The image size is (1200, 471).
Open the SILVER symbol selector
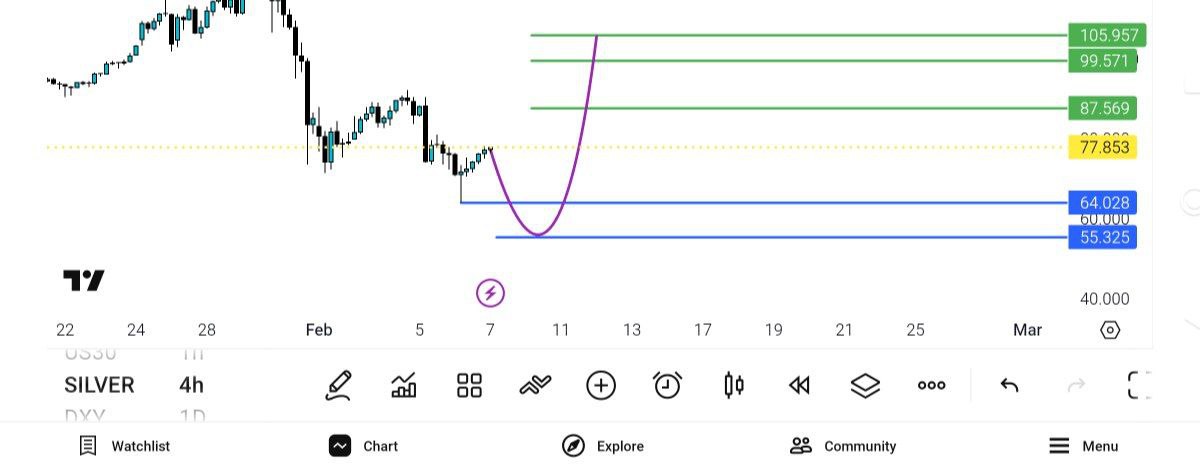99,385
